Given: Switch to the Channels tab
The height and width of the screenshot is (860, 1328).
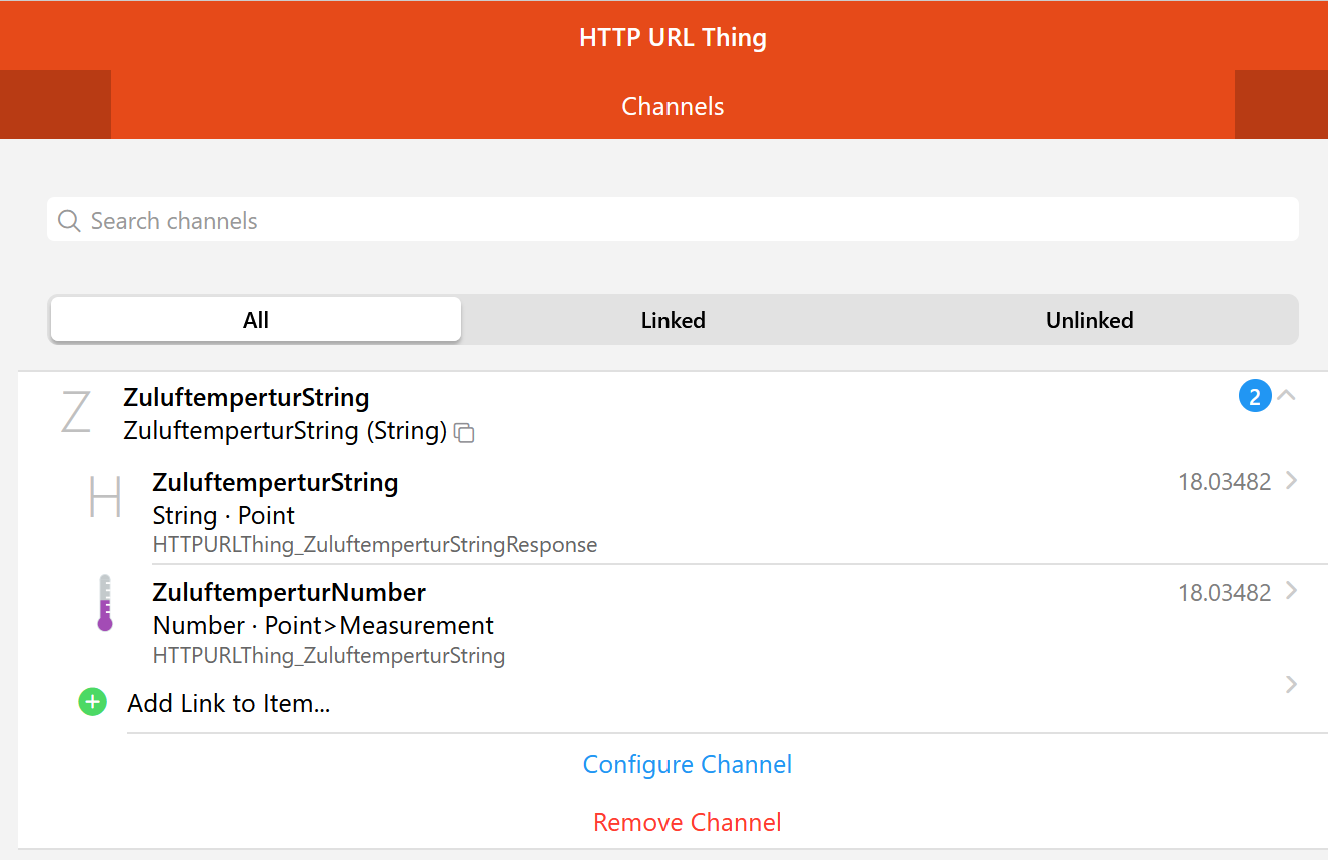Looking at the screenshot, I should [x=673, y=106].
